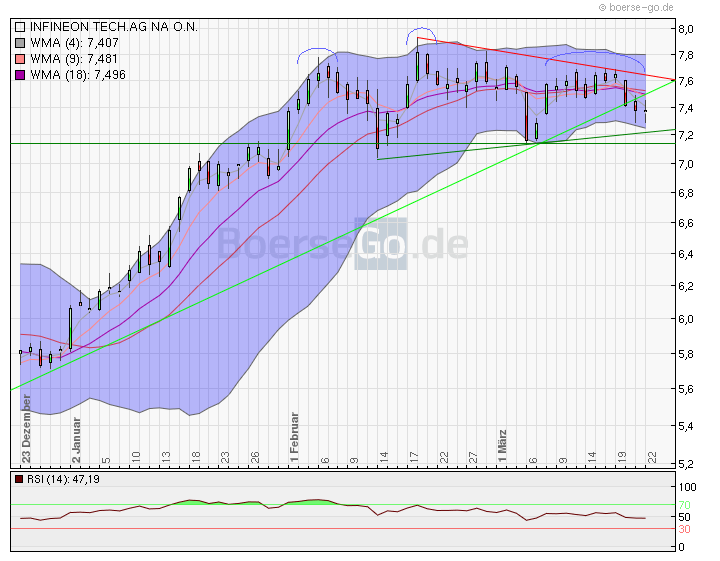The image size is (720, 561).
Task: Click the 8,0 price axis label
Action: 686,29
